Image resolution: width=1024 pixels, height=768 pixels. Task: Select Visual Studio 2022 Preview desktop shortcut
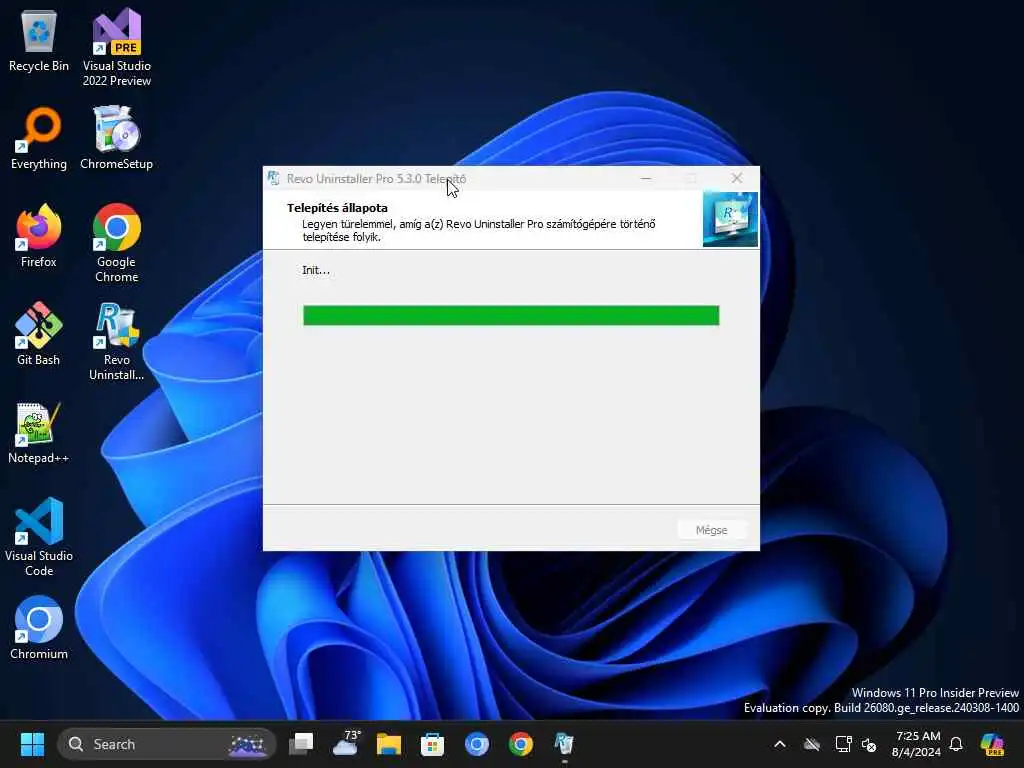pos(116,47)
